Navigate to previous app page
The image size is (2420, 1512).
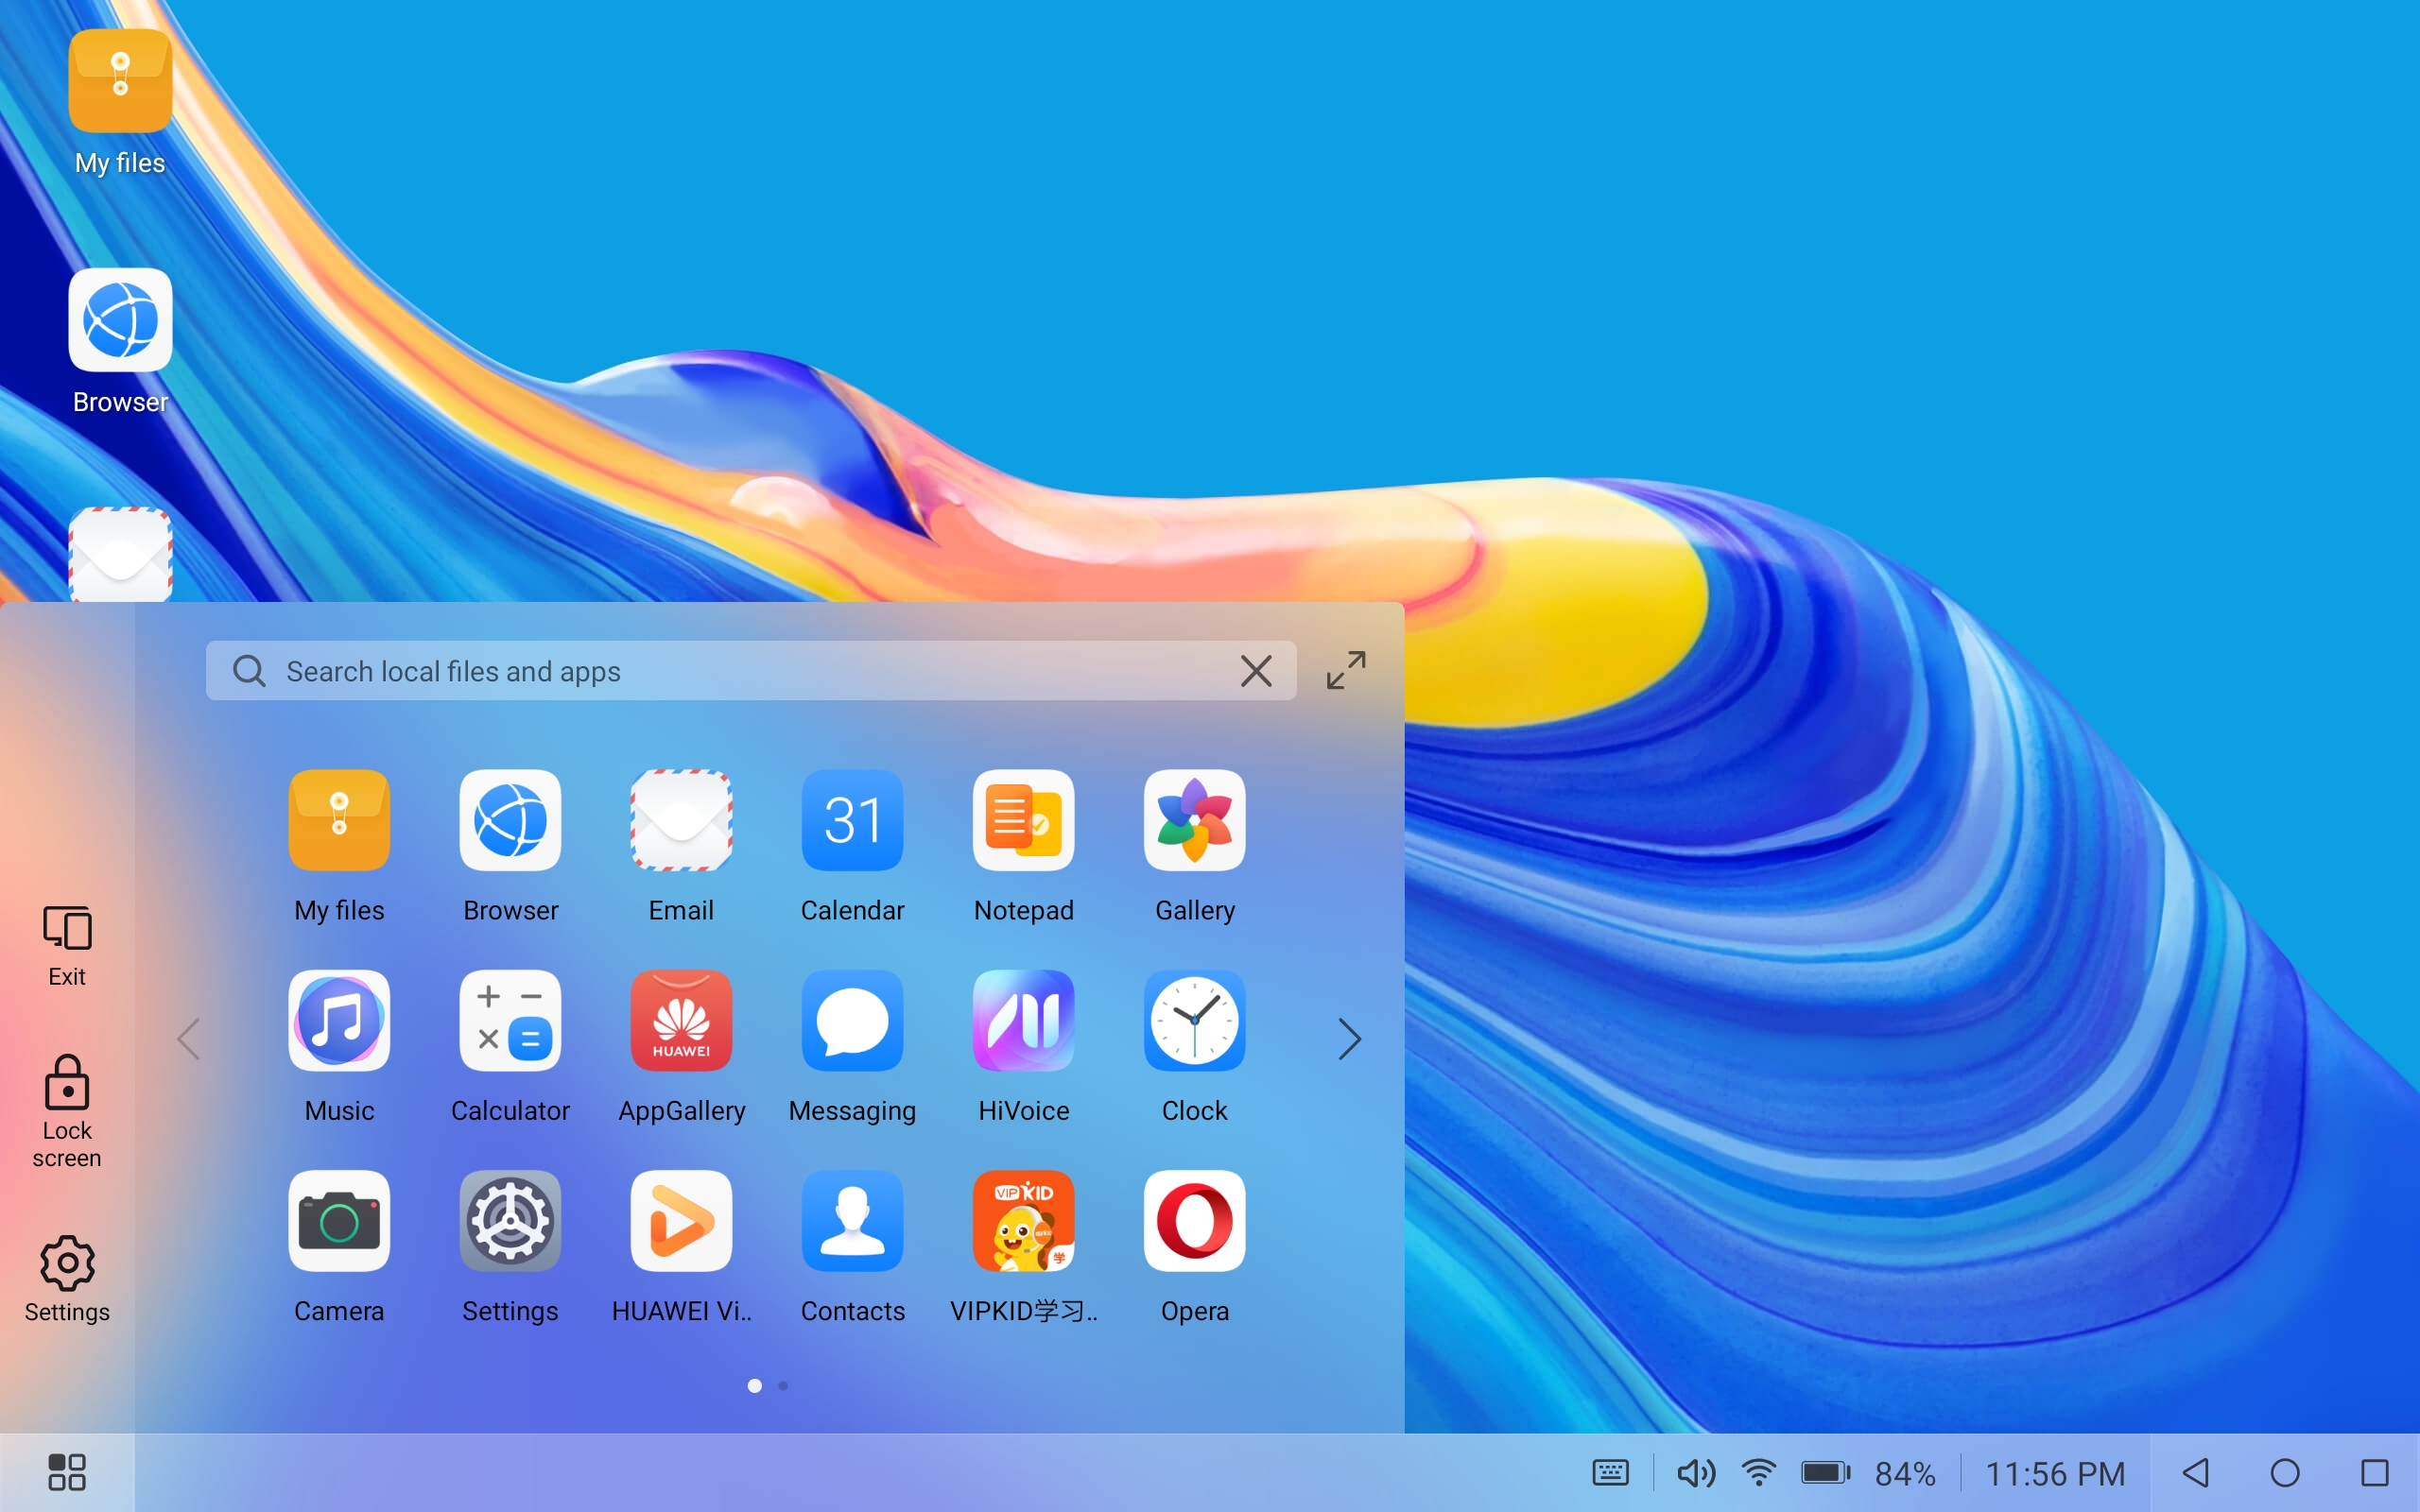pos(188,1039)
